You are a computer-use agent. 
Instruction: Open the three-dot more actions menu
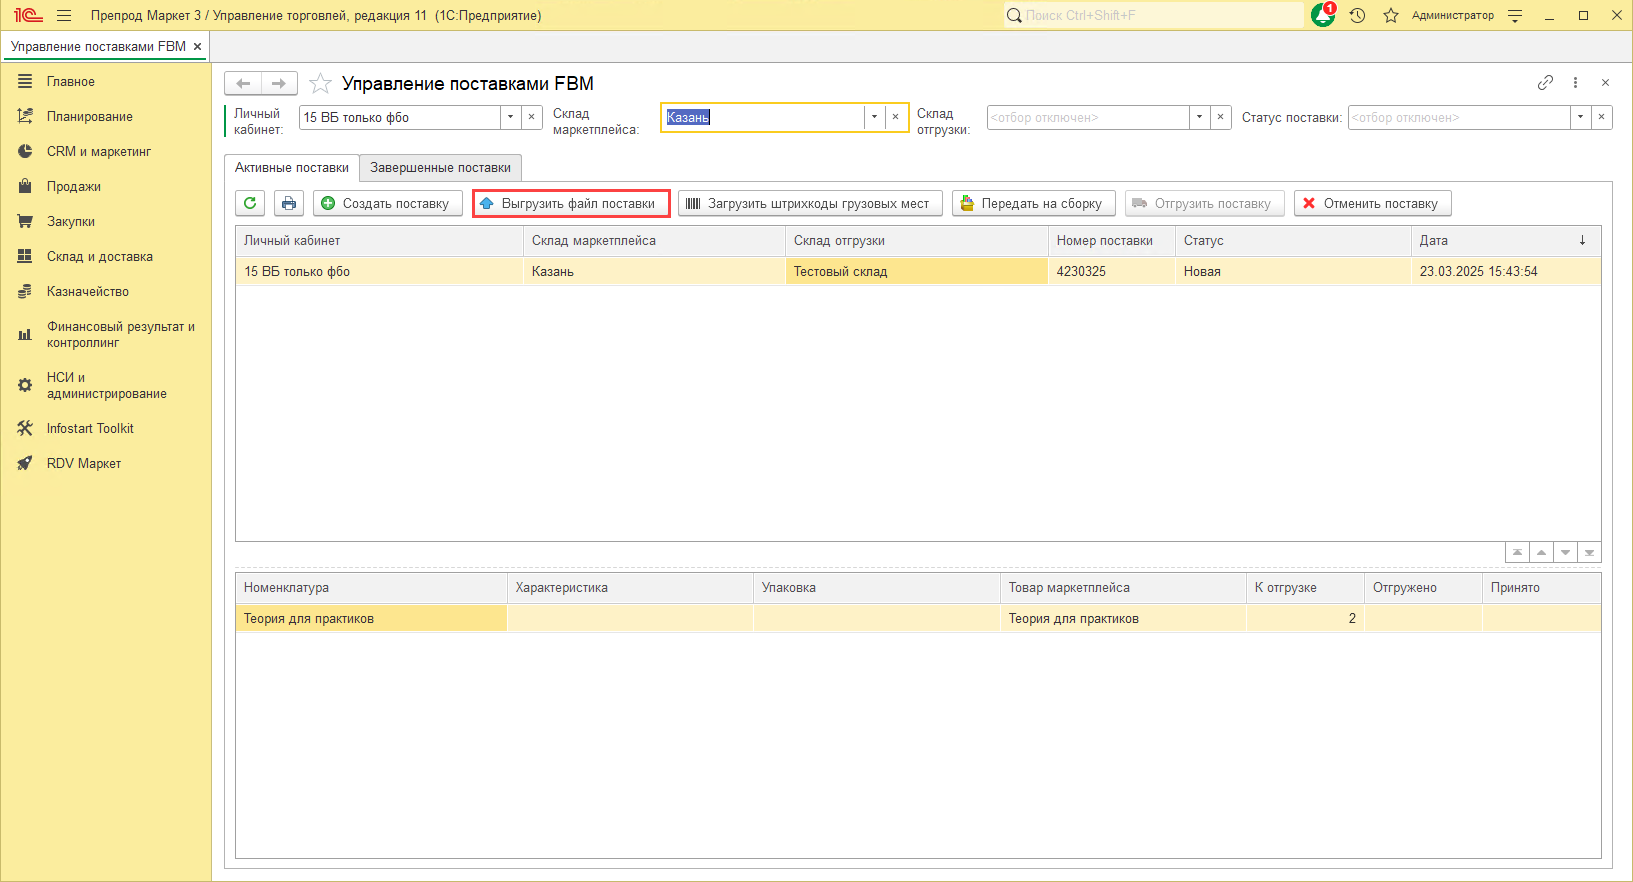pyautogui.click(x=1575, y=83)
